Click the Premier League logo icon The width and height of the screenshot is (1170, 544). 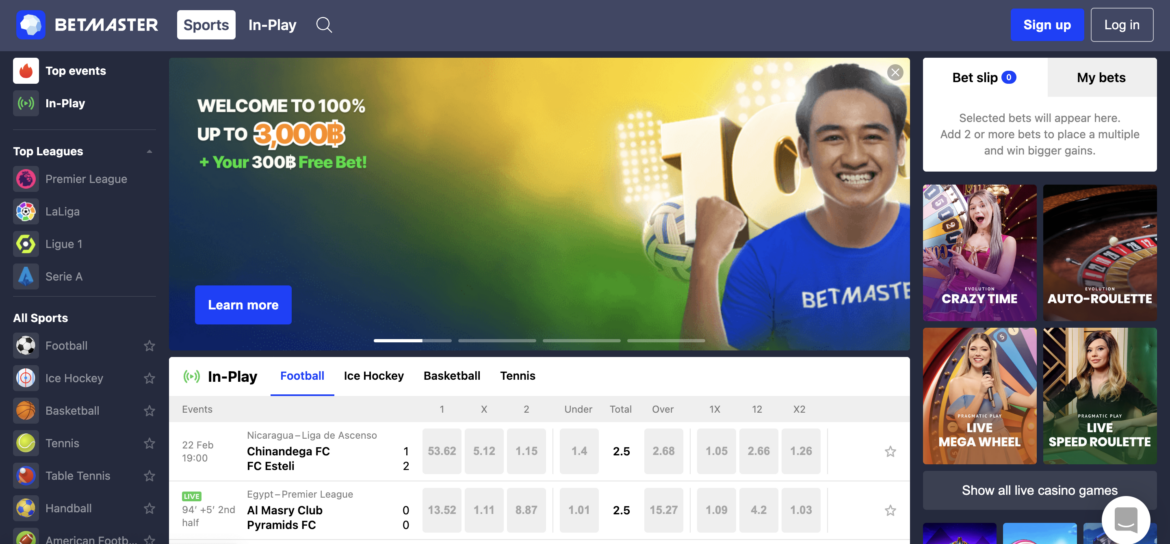[x=26, y=179]
